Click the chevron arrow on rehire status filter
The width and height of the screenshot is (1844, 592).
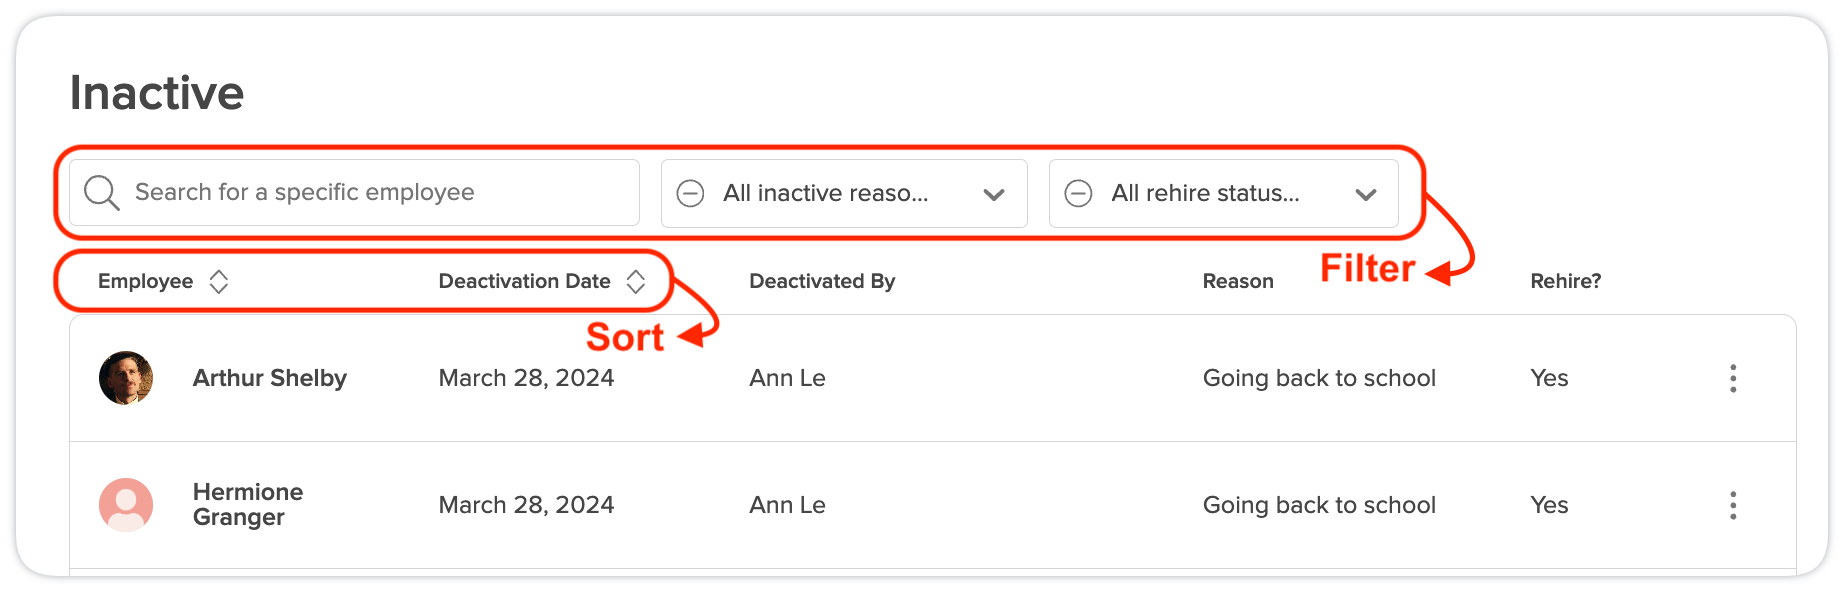coord(1366,194)
